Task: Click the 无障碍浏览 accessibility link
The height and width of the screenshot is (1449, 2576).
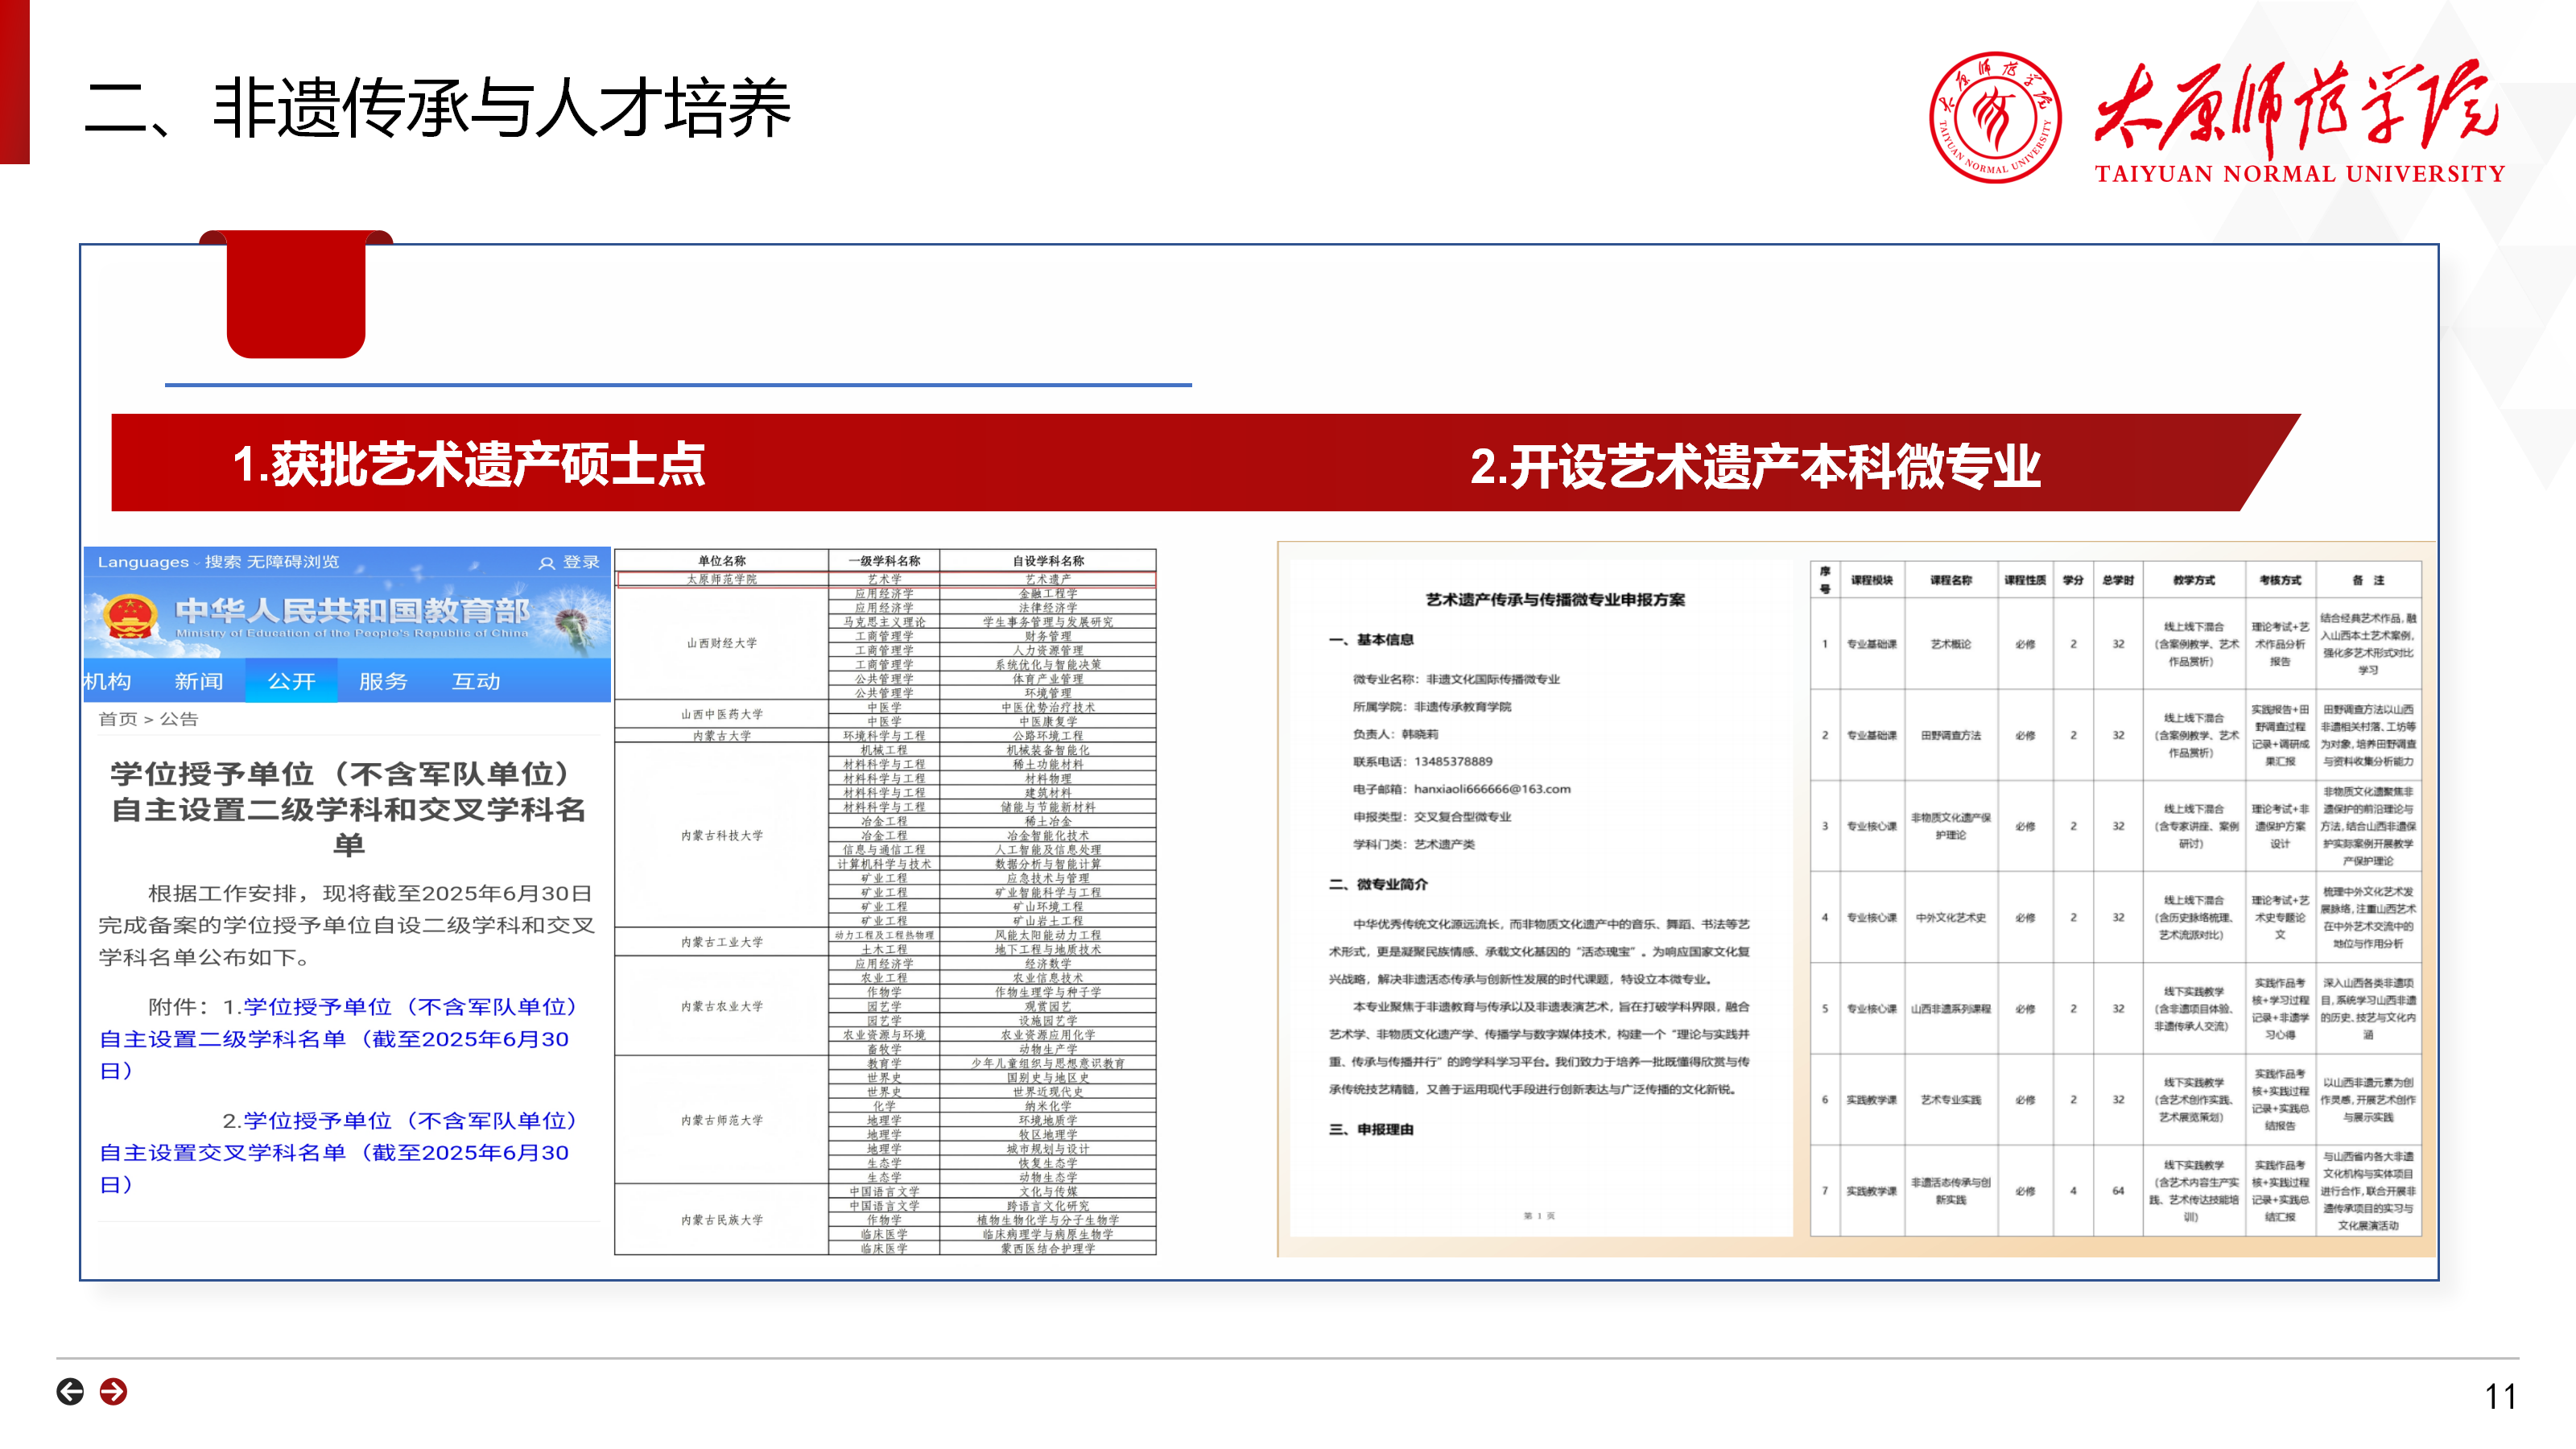Action: pos(293,562)
